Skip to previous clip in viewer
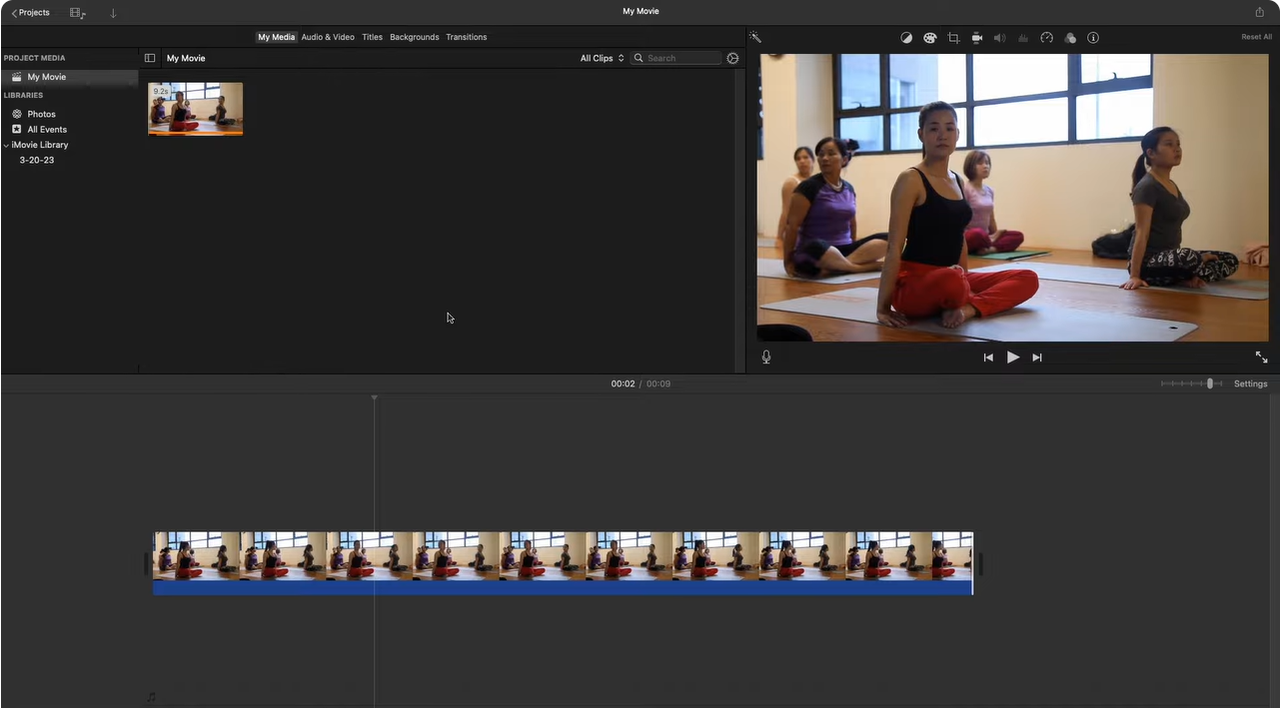 pos(988,357)
